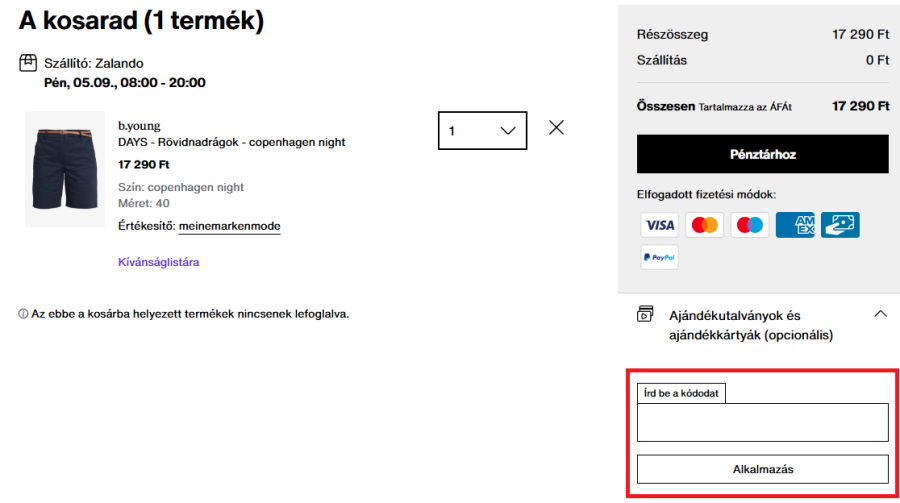Click the bank transfer payment icon
900x503 pixels.
point(840,225)
